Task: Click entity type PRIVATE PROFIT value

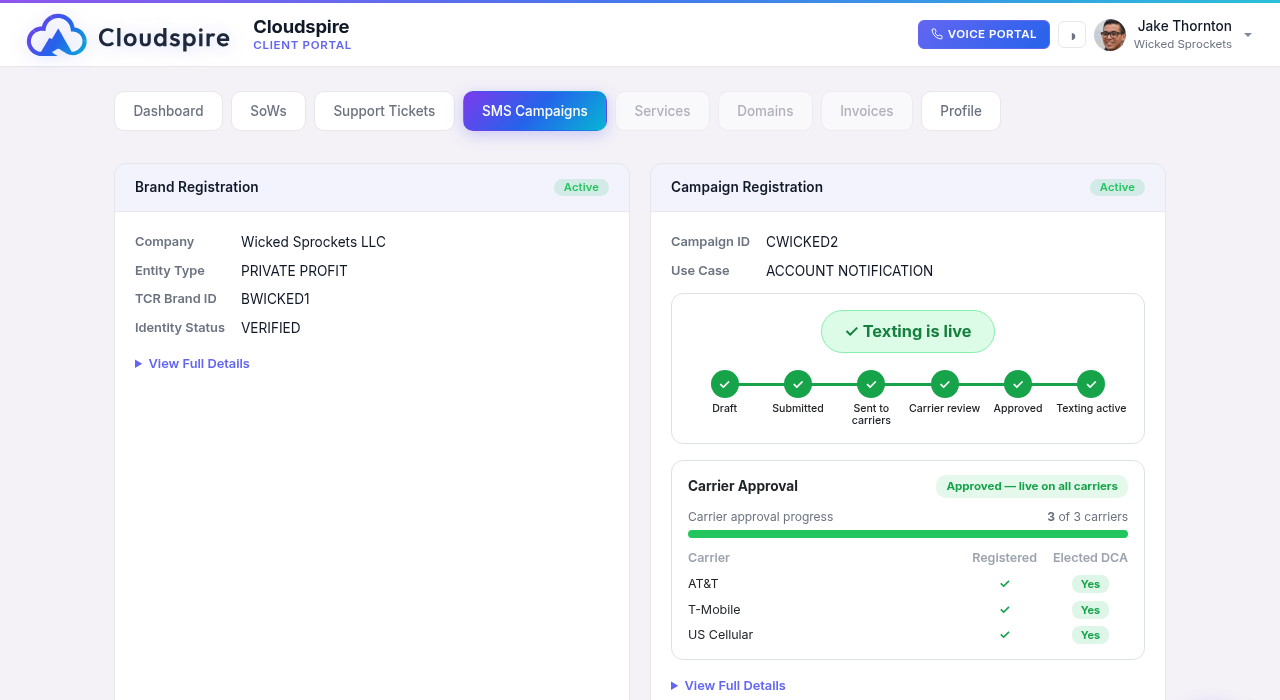Action: 294,271
